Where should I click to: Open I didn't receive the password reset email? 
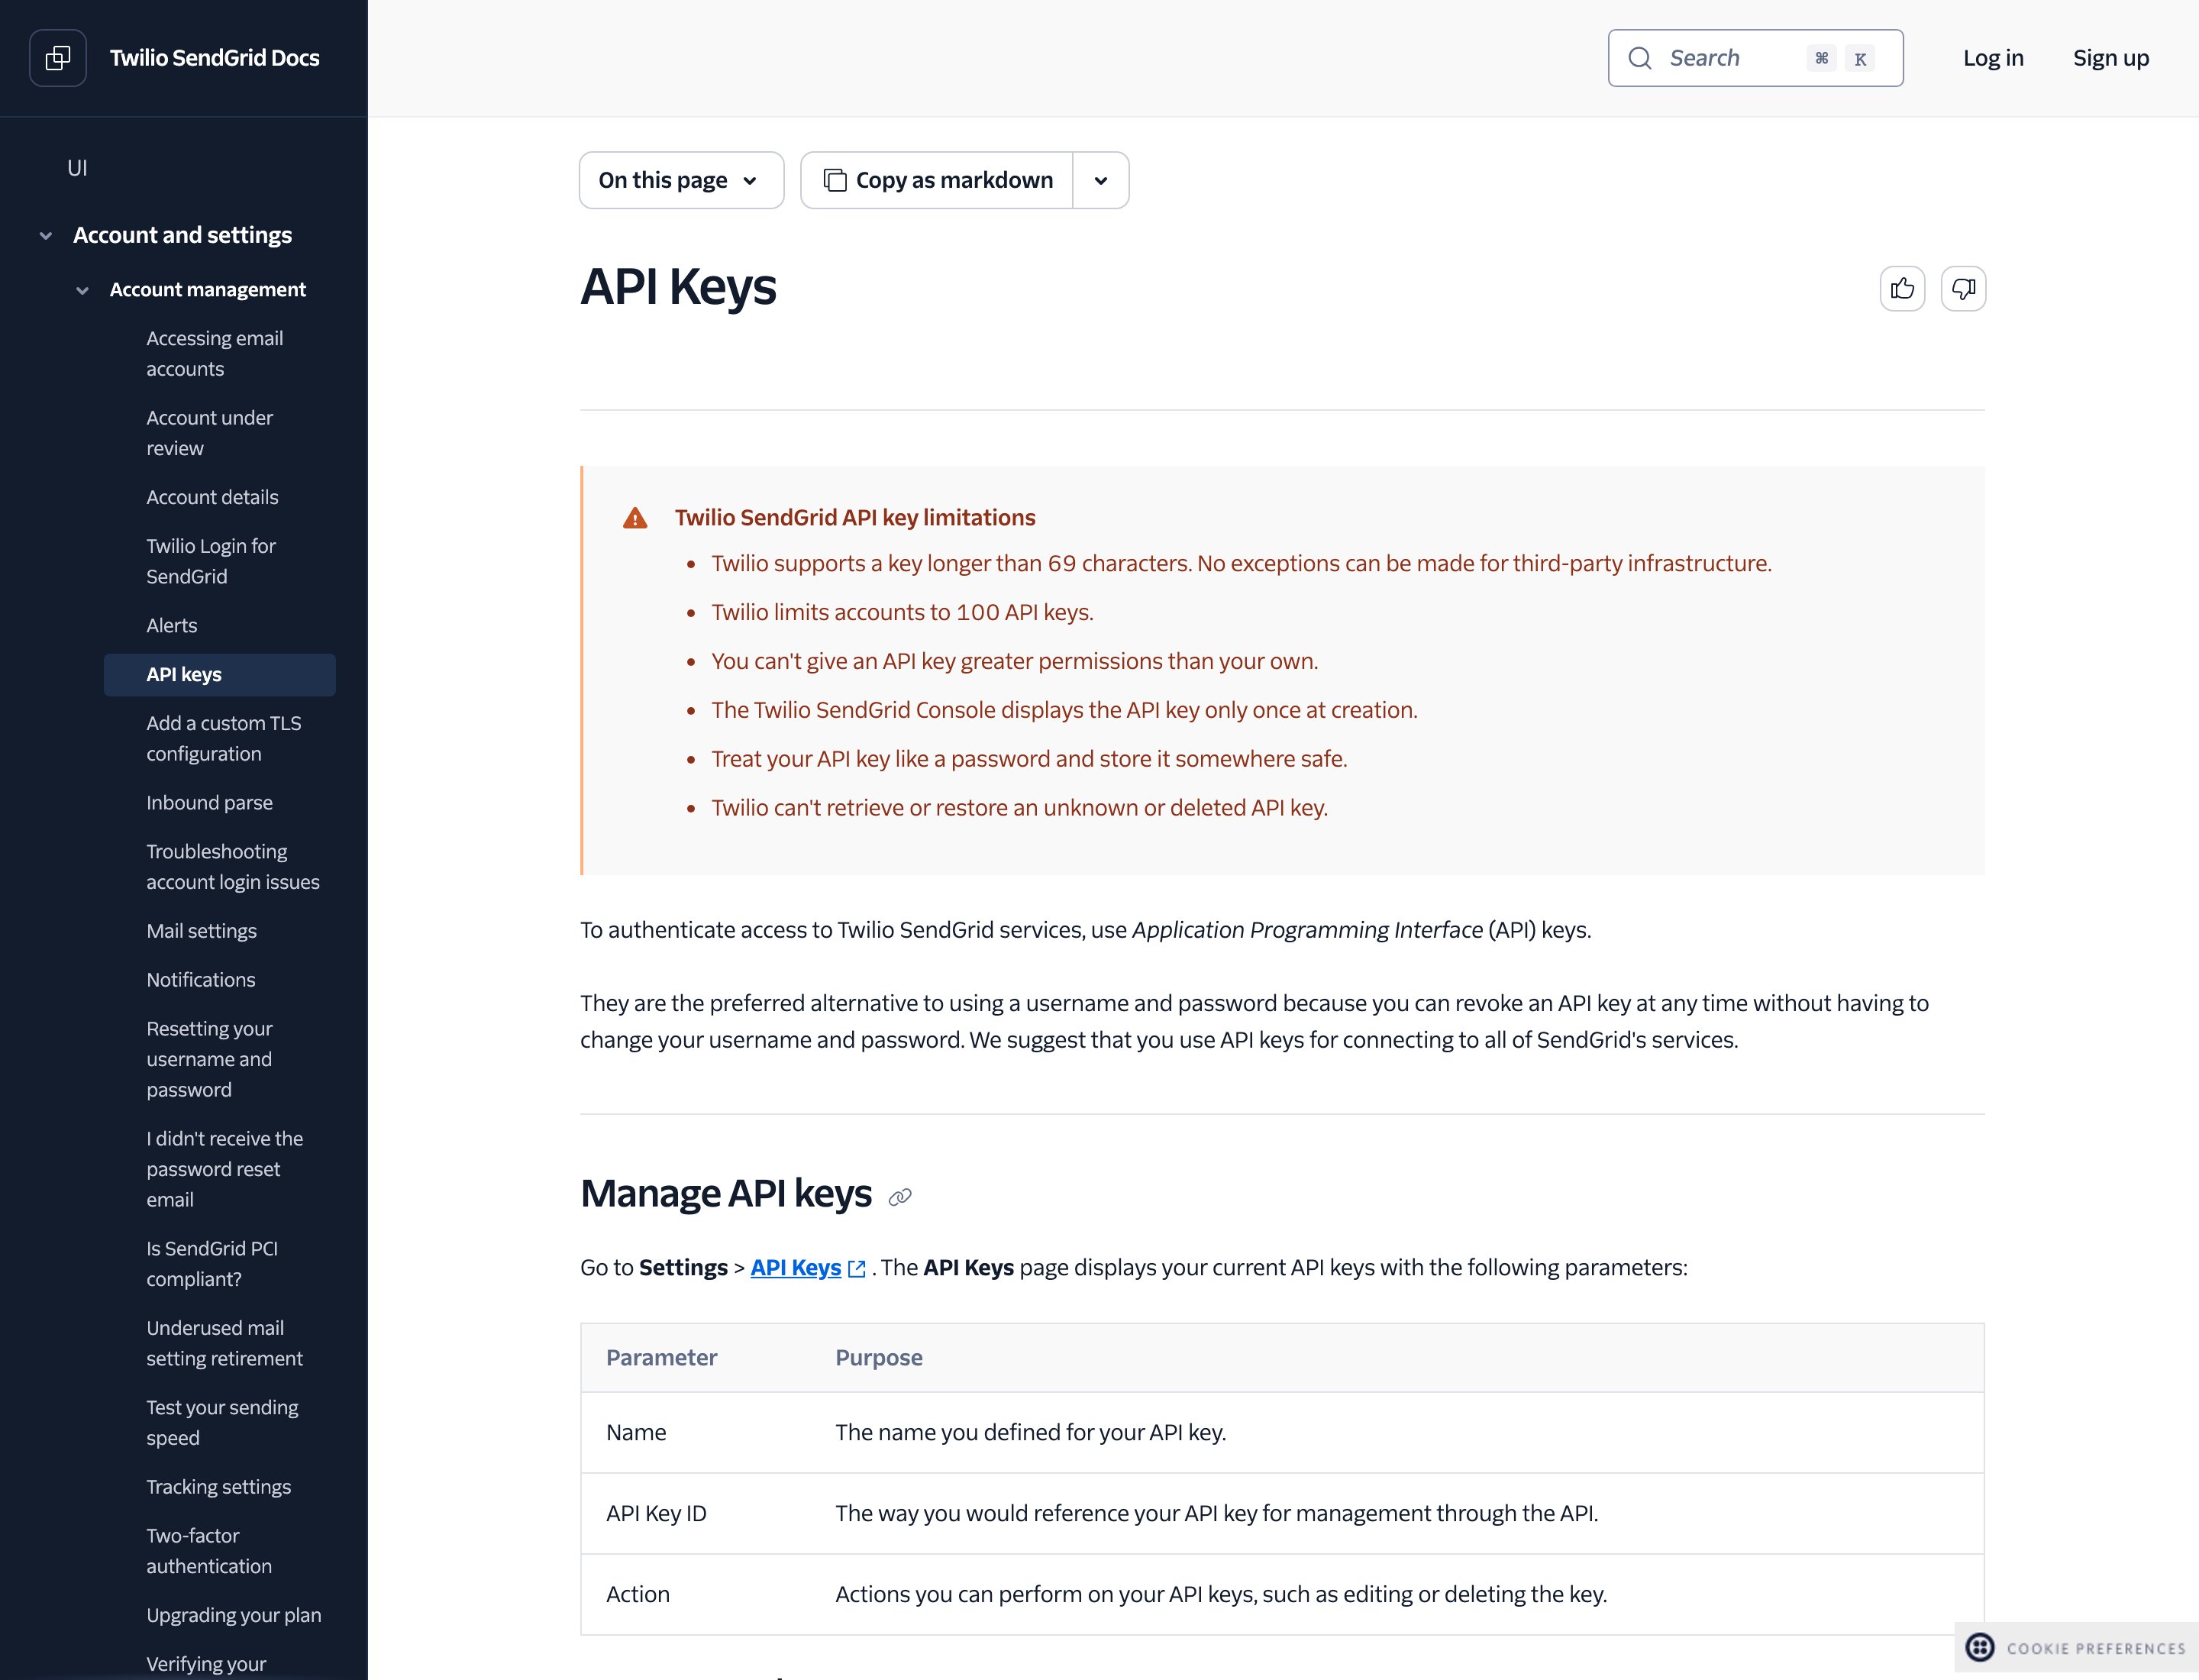[225, 1169]
